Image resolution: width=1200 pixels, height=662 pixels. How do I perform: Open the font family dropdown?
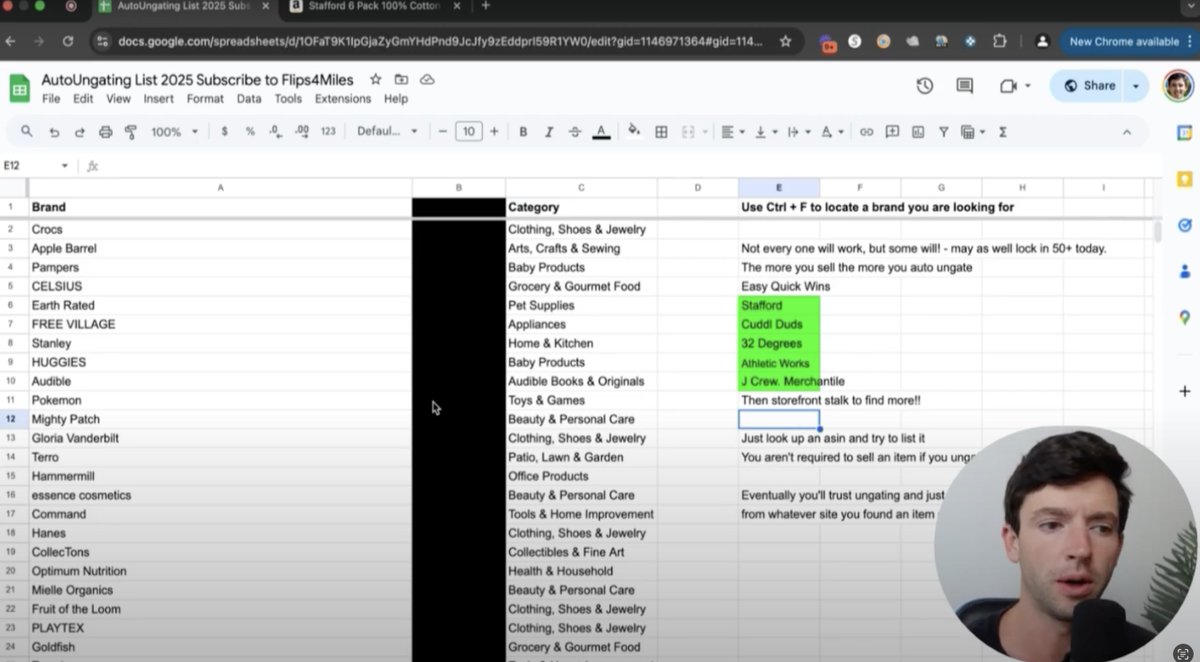tap(388, 131)
